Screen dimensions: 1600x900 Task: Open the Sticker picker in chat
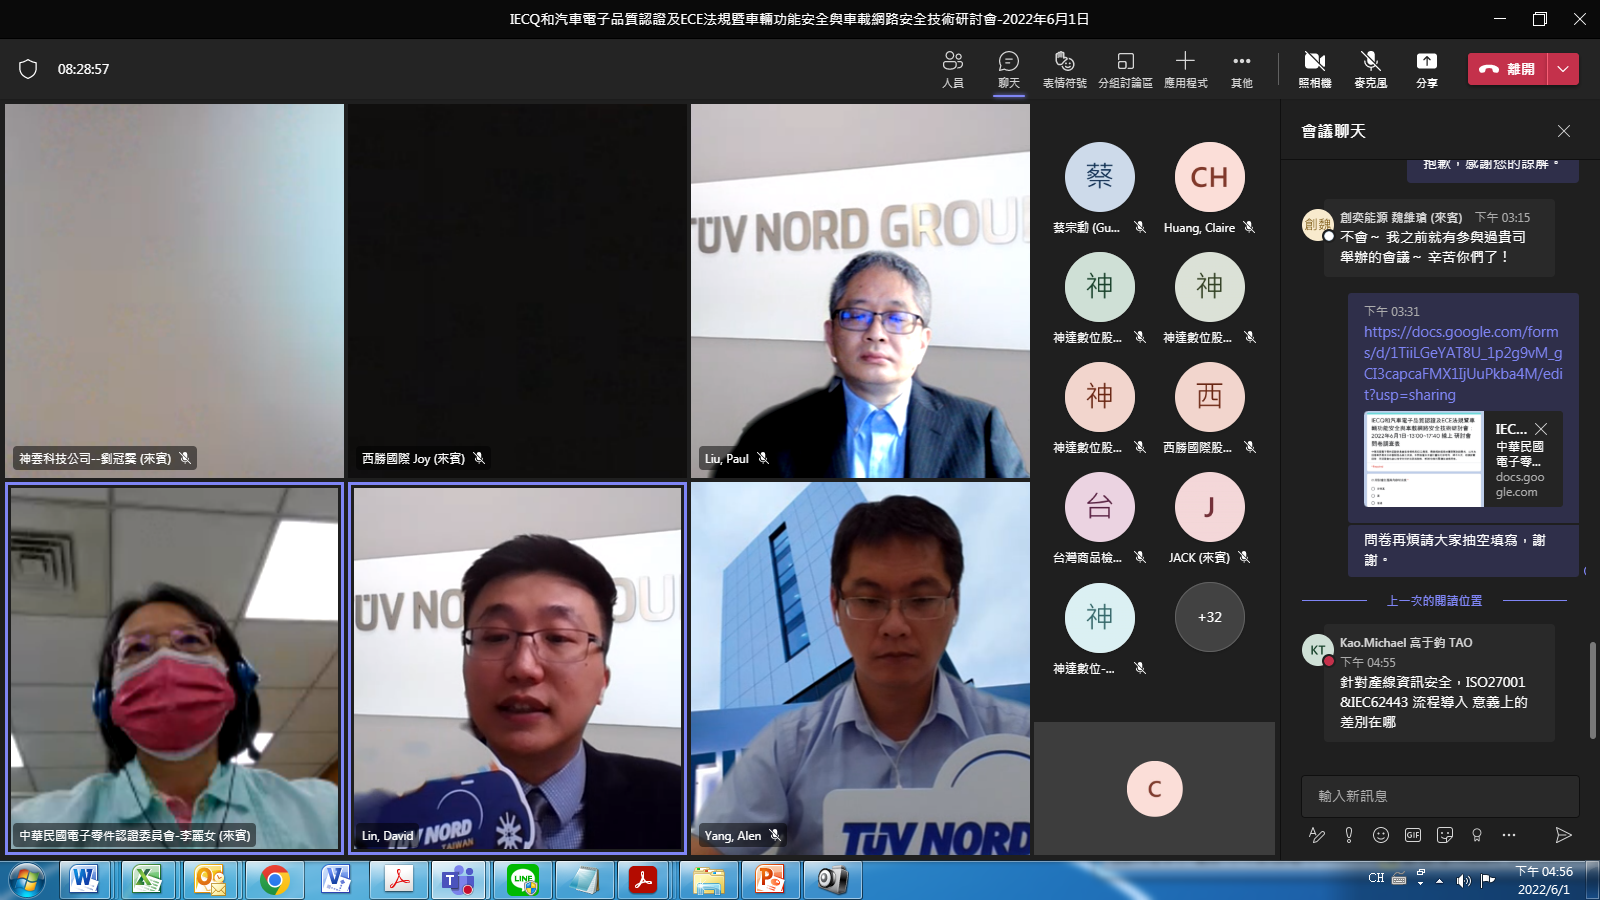(x=1445, y=835)
